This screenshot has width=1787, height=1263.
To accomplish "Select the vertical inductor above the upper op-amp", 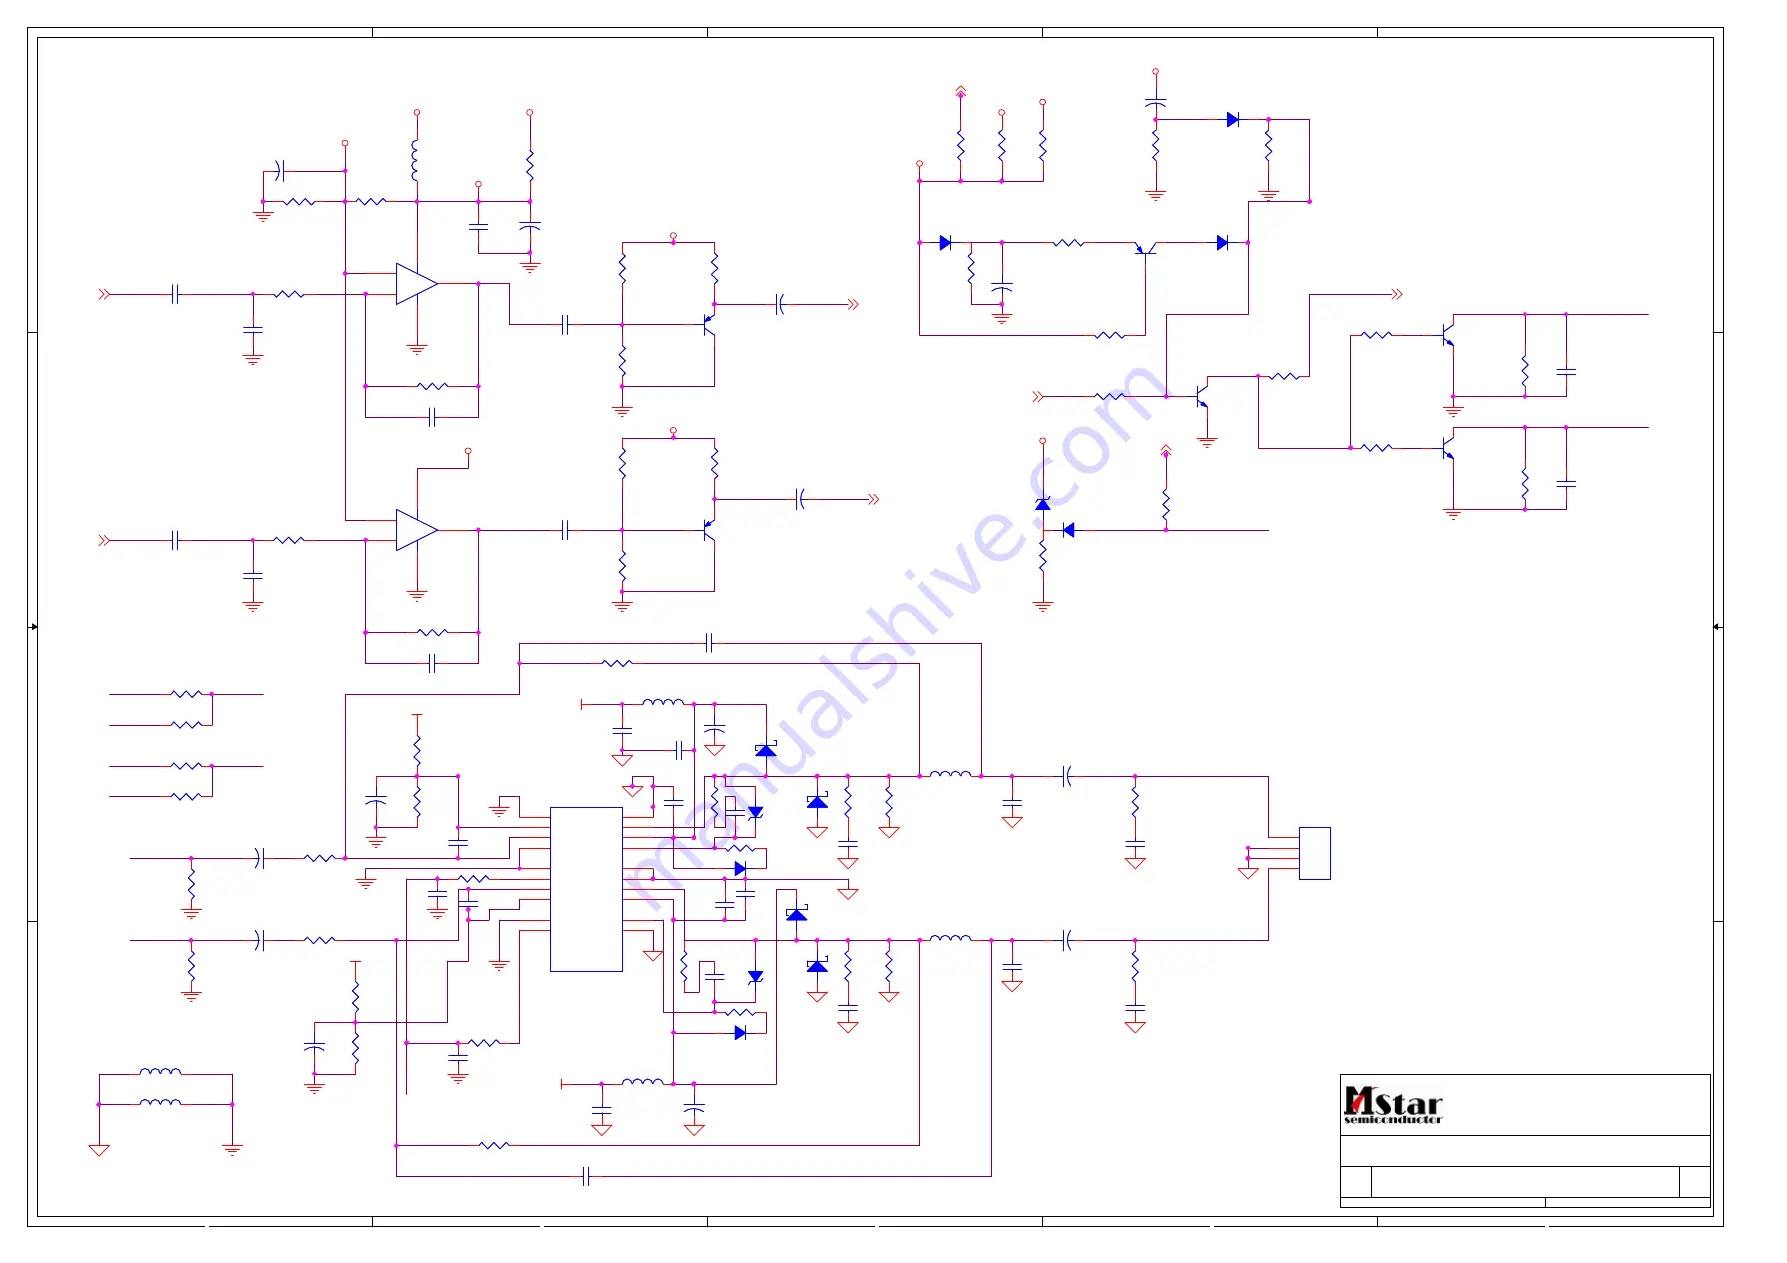I will click(x=414, y=160).
